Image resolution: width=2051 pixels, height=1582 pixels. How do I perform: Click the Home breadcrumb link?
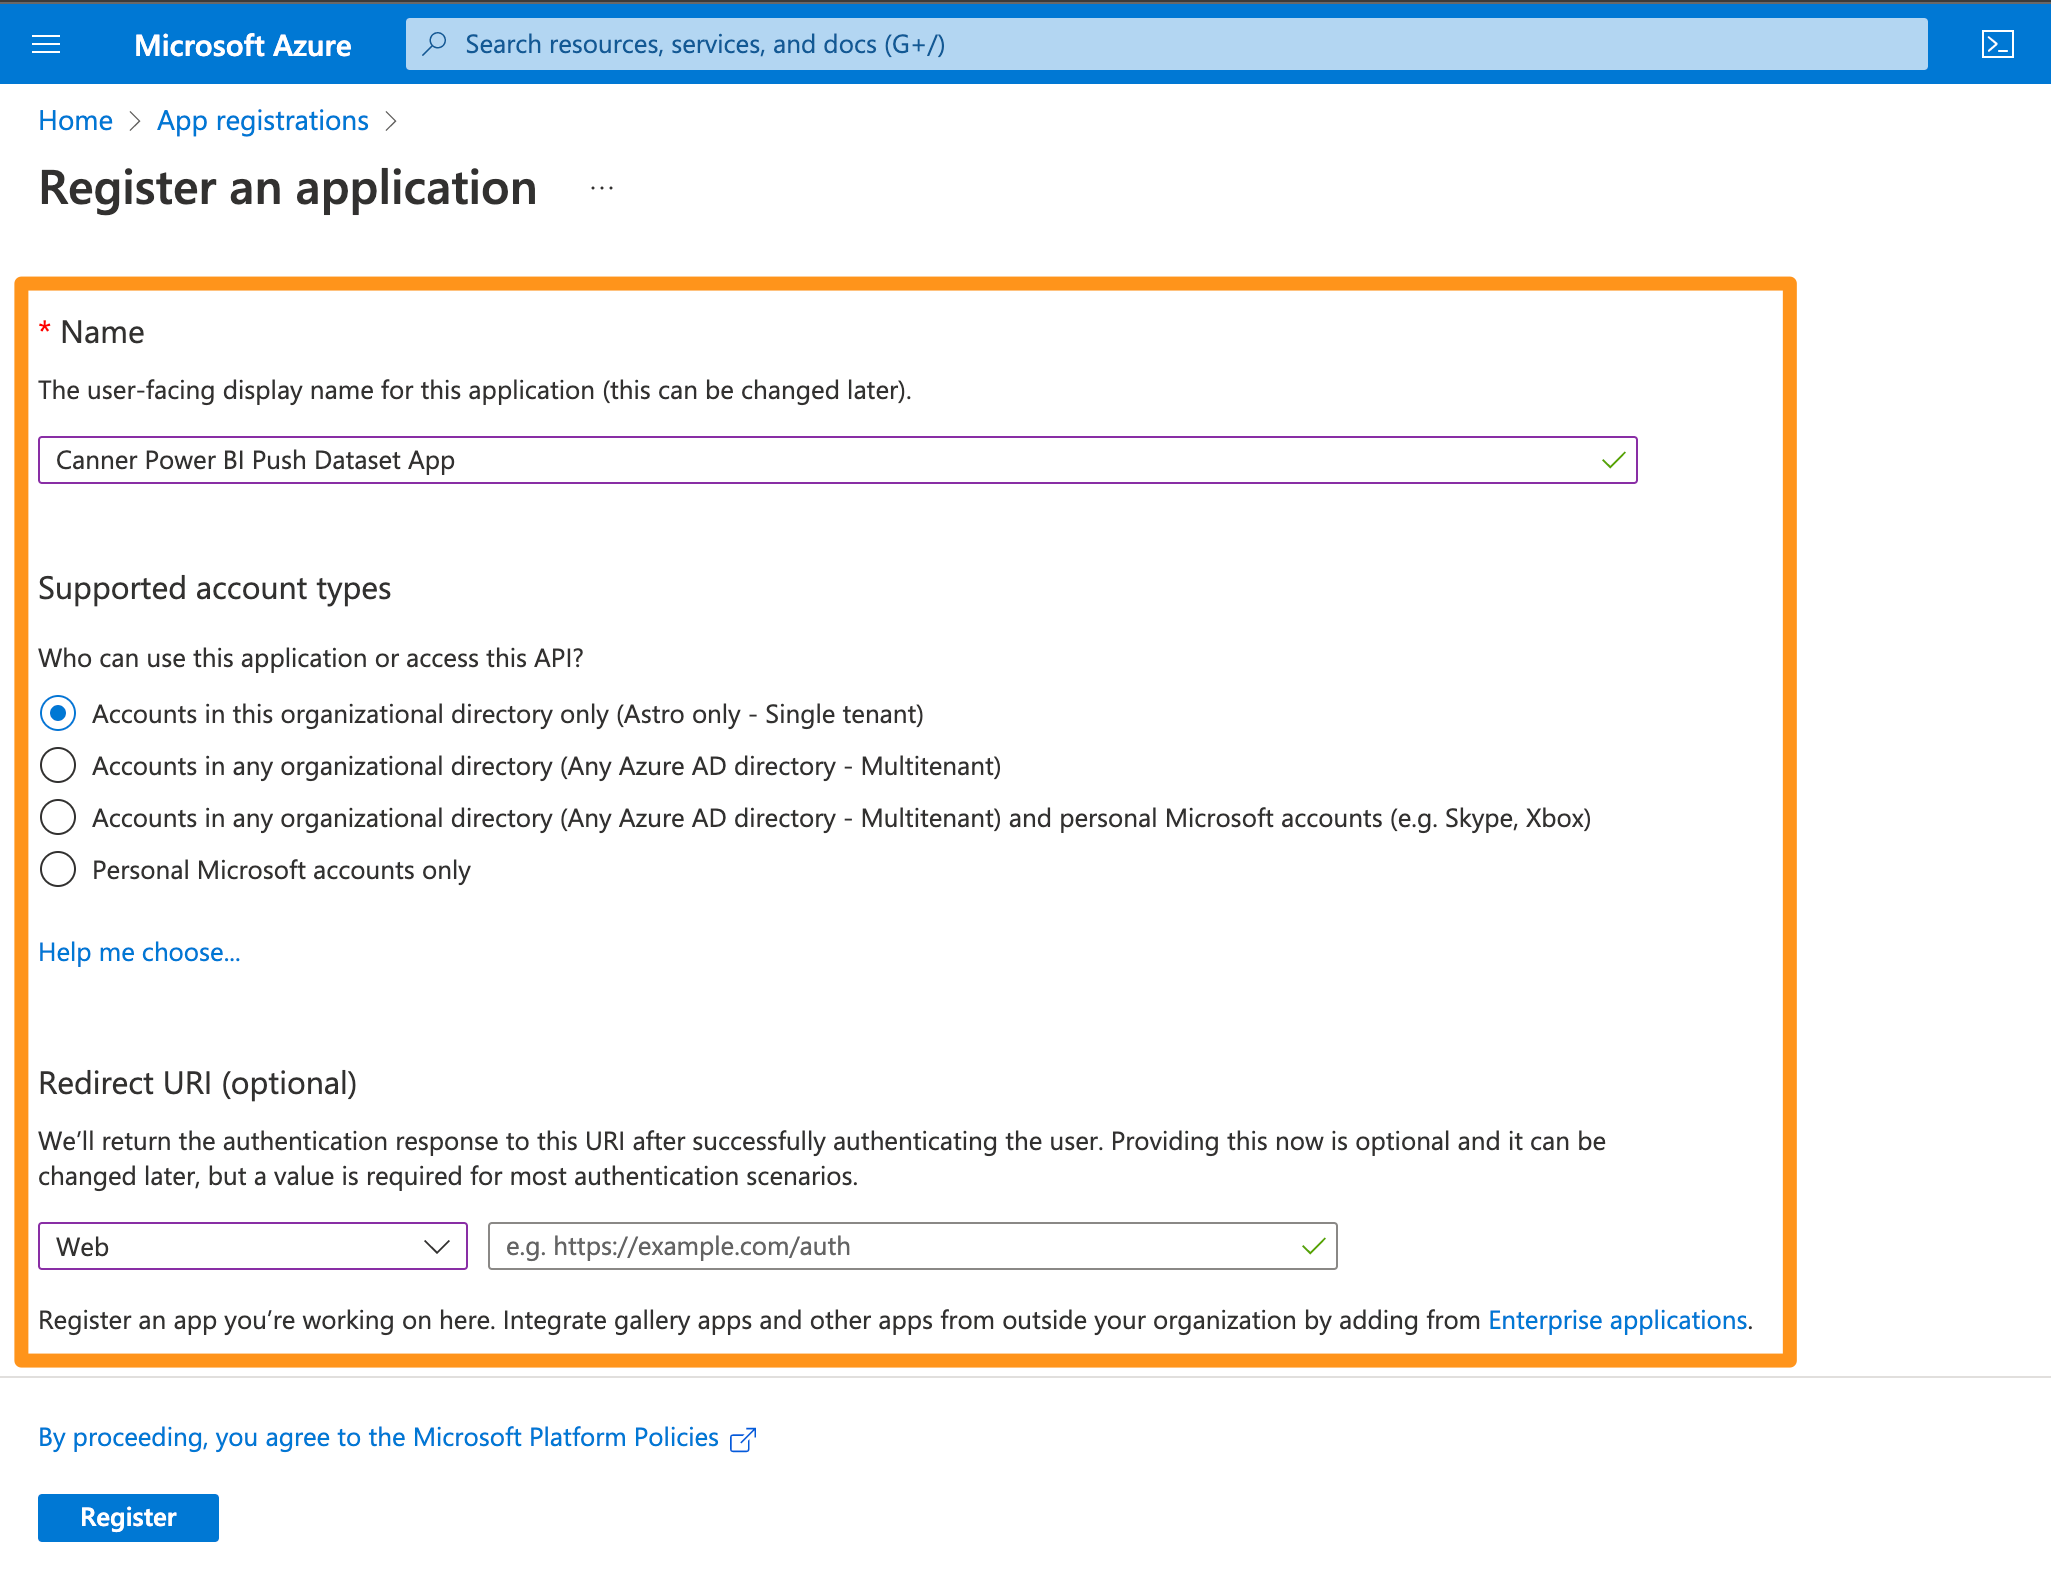(71, 120)
